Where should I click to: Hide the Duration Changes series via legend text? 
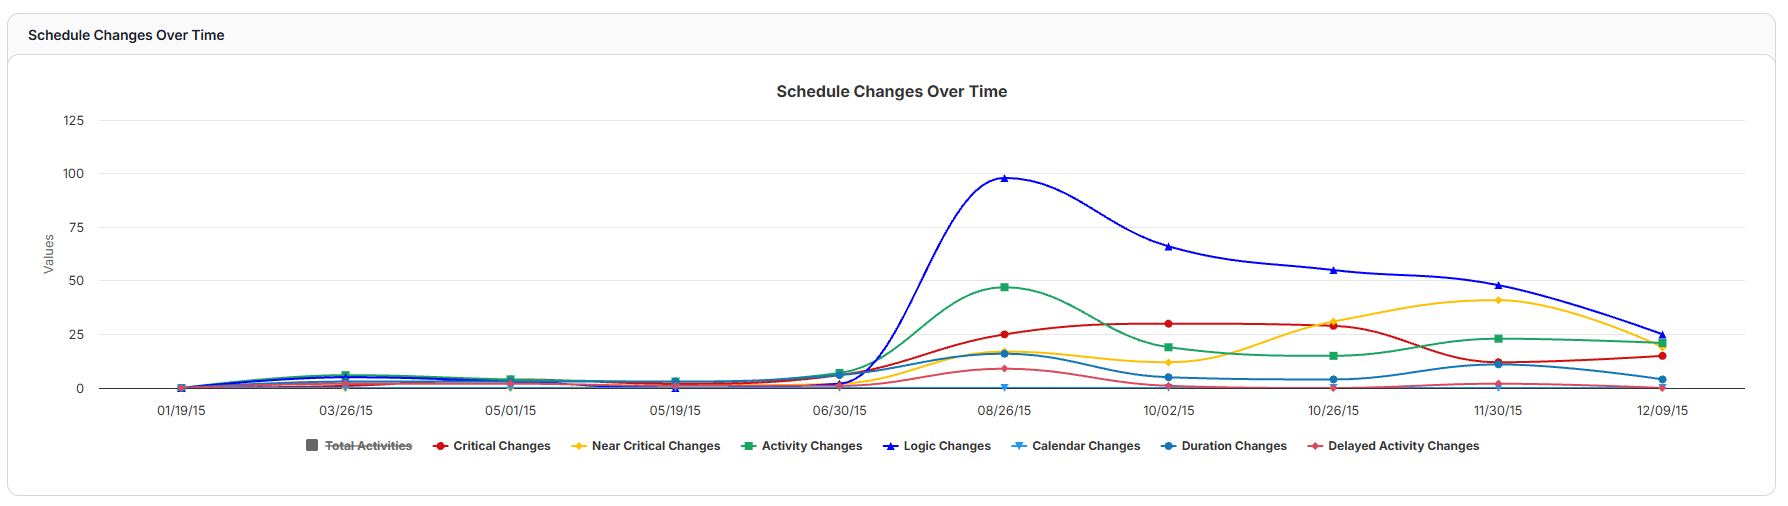1233,446
